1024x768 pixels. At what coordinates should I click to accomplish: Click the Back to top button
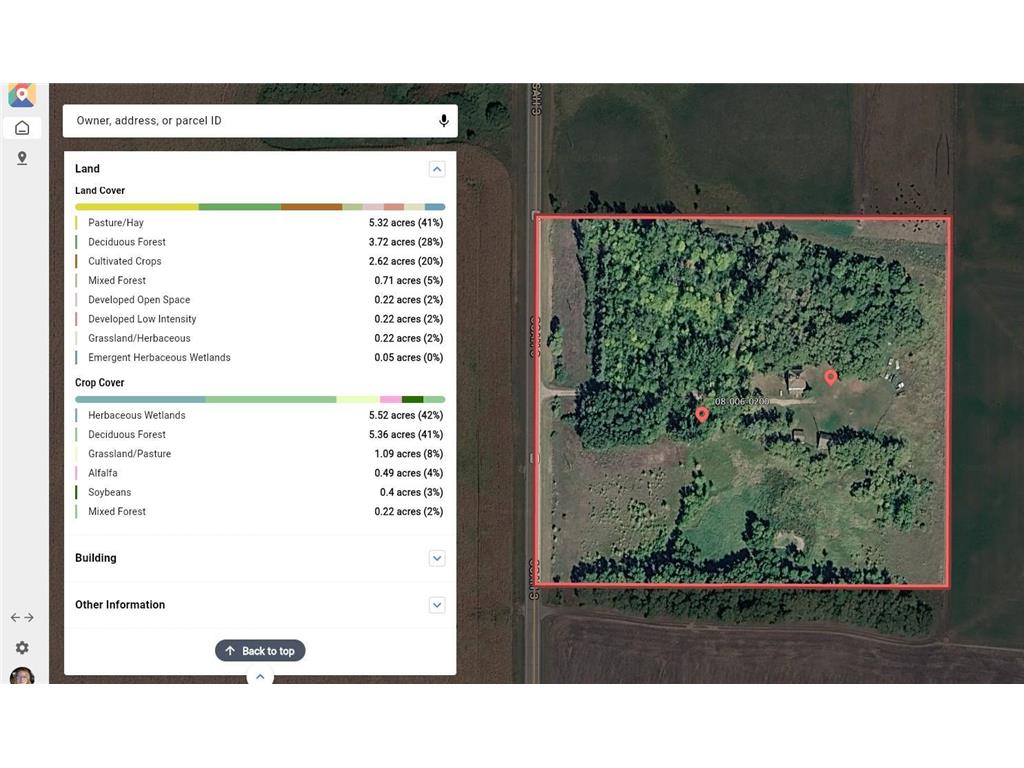(x=260, y=650)
